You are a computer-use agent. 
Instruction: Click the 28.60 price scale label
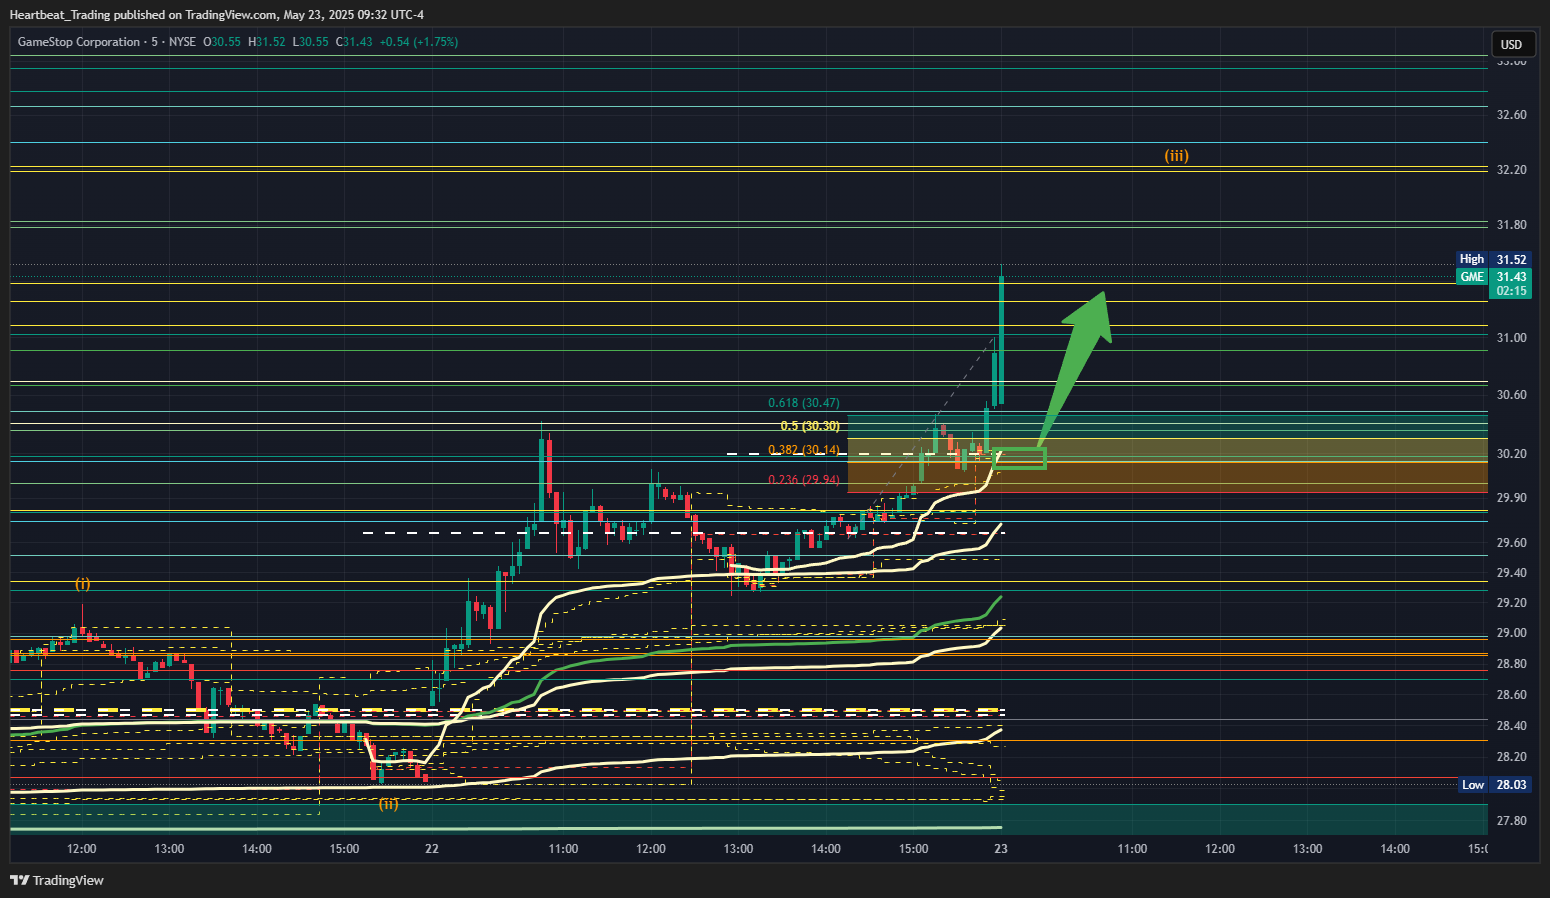(x=1511, y=695)
